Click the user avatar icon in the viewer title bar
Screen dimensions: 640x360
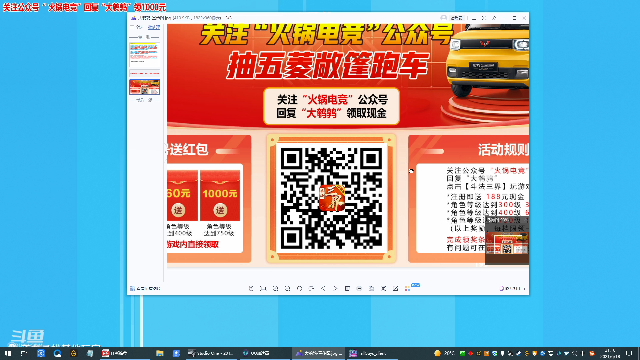[x=443, y=18]
